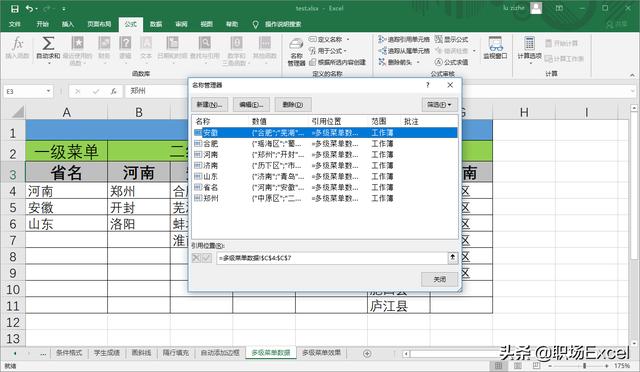640x372 pixels.
Task: Select the 济南 name row
Action: (x=325, y=165)
